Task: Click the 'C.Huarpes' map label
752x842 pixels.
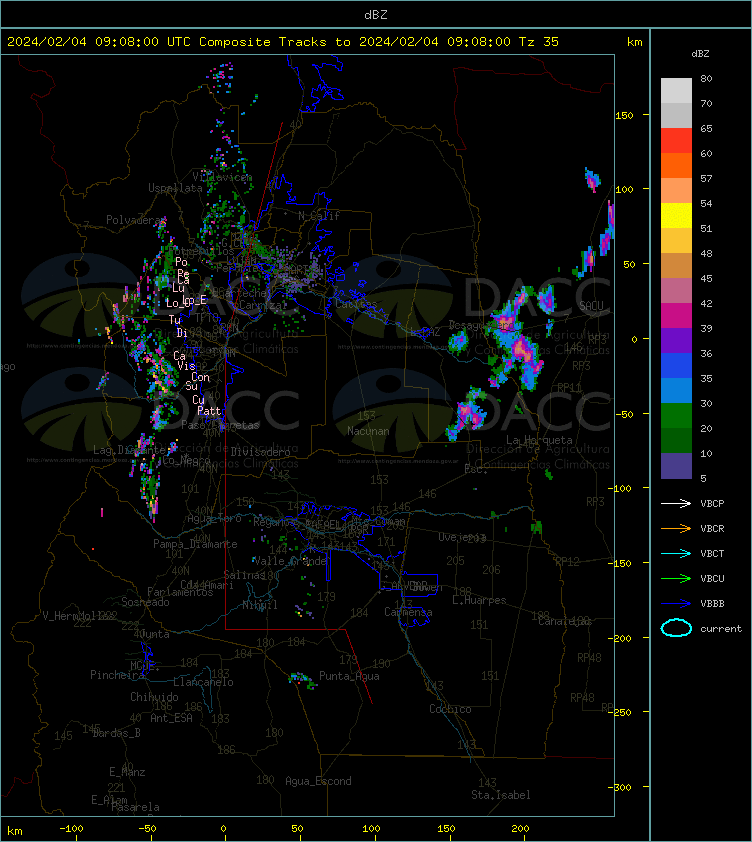Action: [x=479, y=600]
